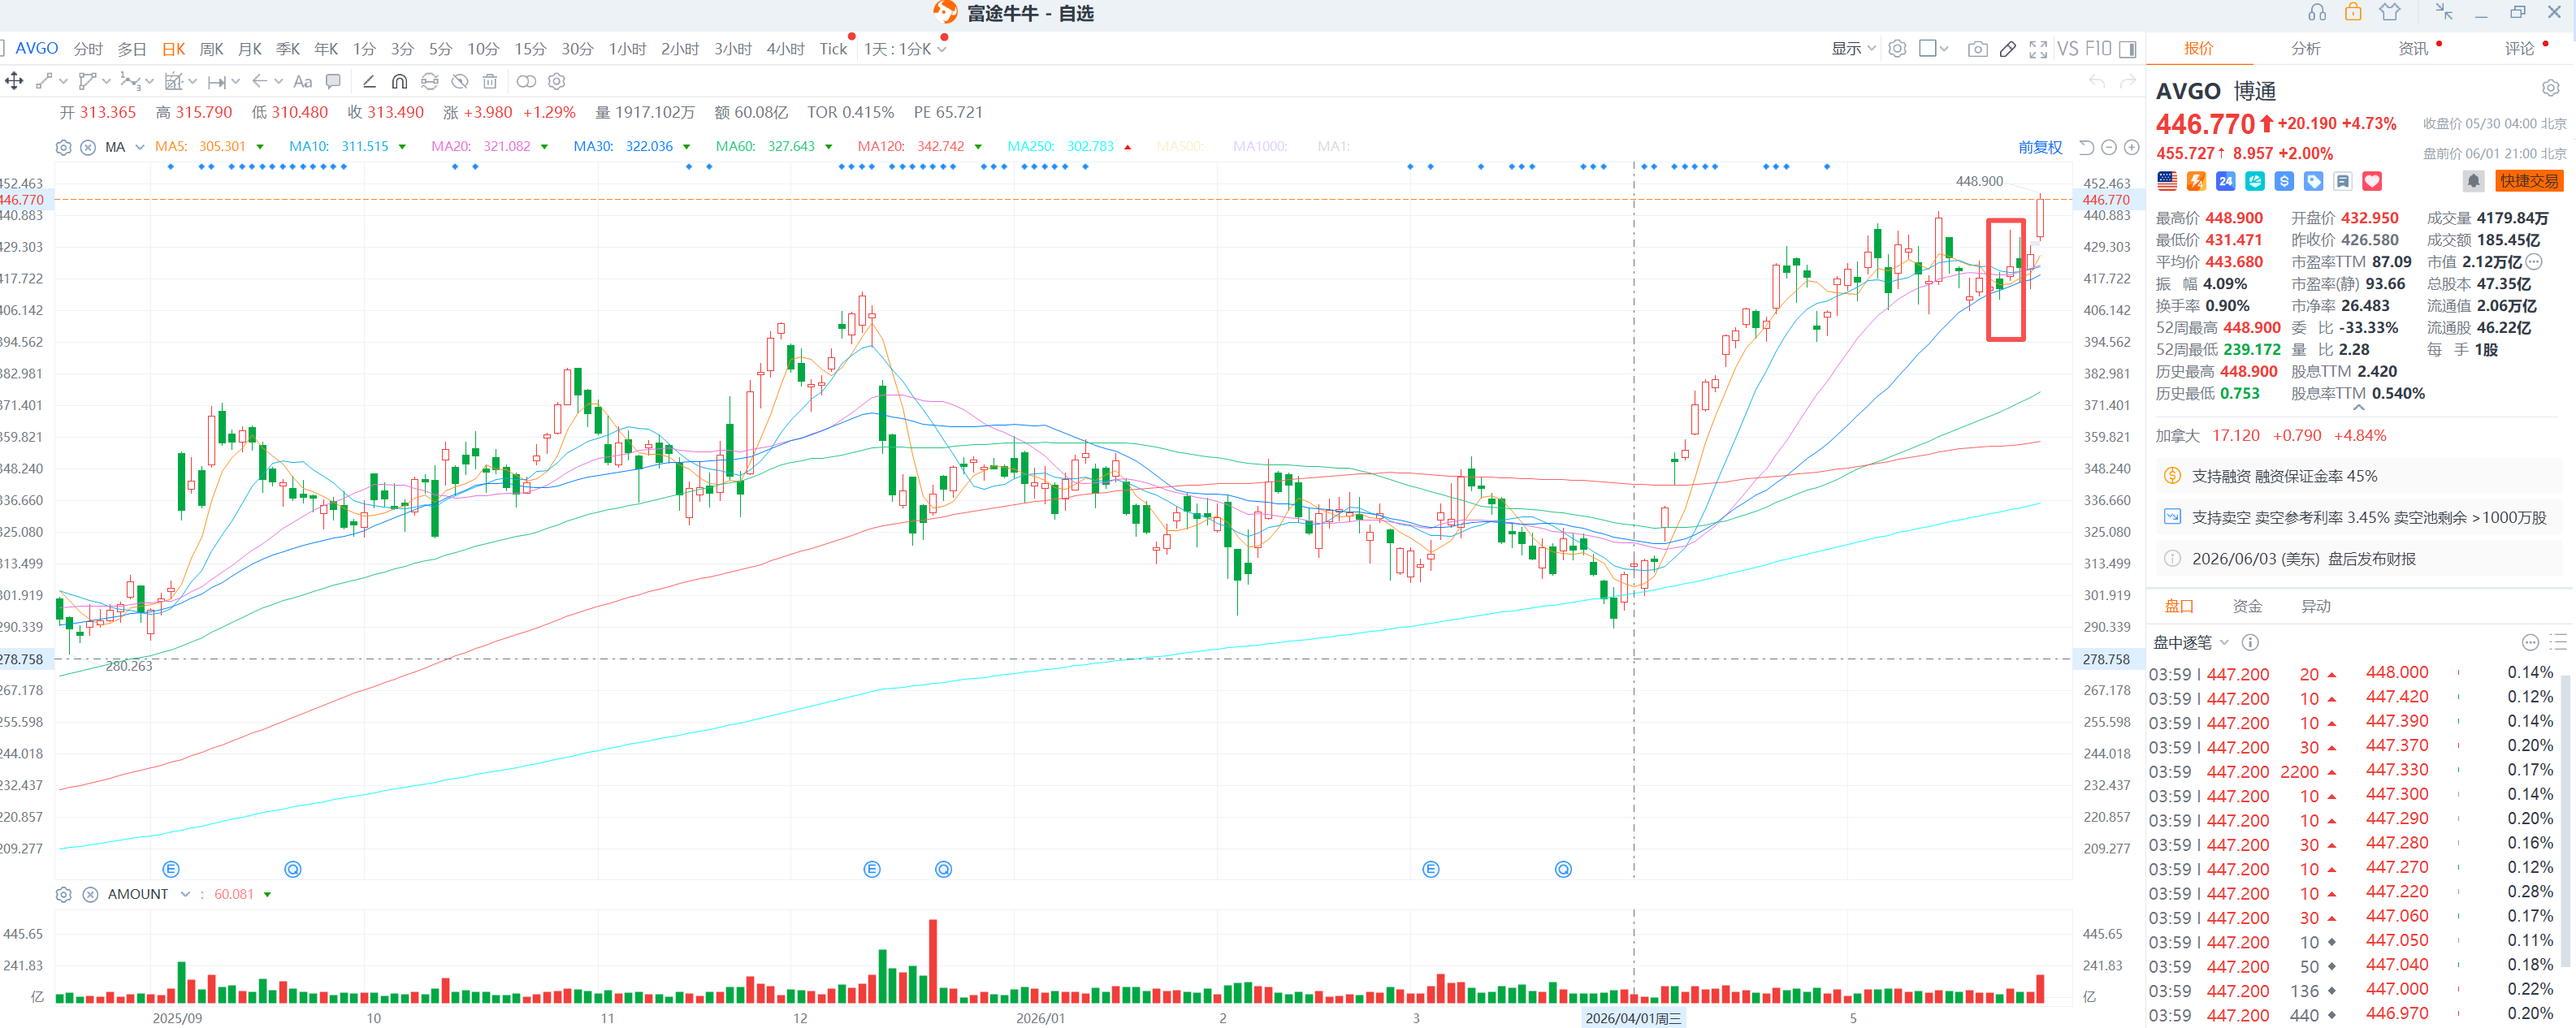Toggle the linked shapes overlay icon
The height and width of the screenshot is (1028, 2576).
(x=526, y=81)
